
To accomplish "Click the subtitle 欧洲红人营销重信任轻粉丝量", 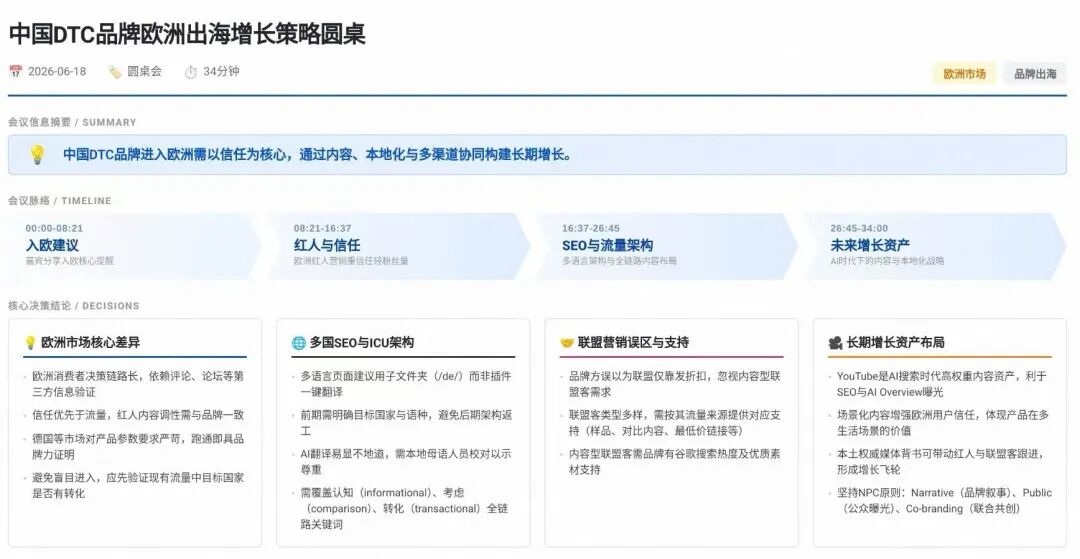I will point(351,261).
